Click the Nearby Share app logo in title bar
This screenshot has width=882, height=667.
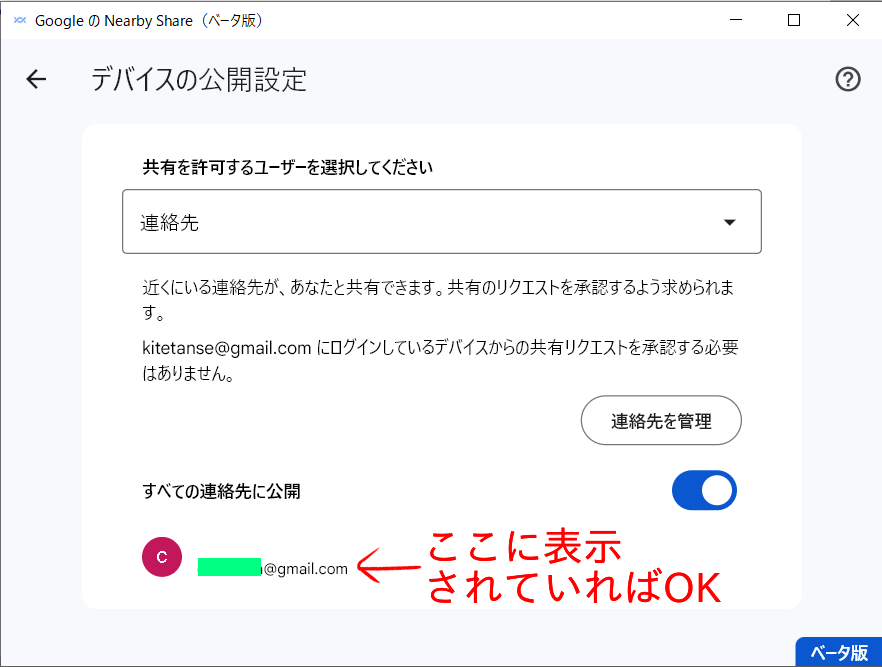coord(20,20)
